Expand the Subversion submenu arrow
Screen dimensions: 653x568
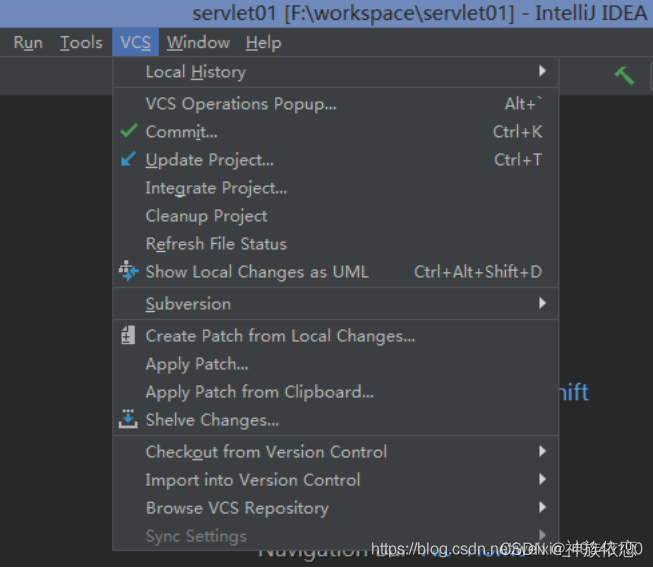[542, 303]
